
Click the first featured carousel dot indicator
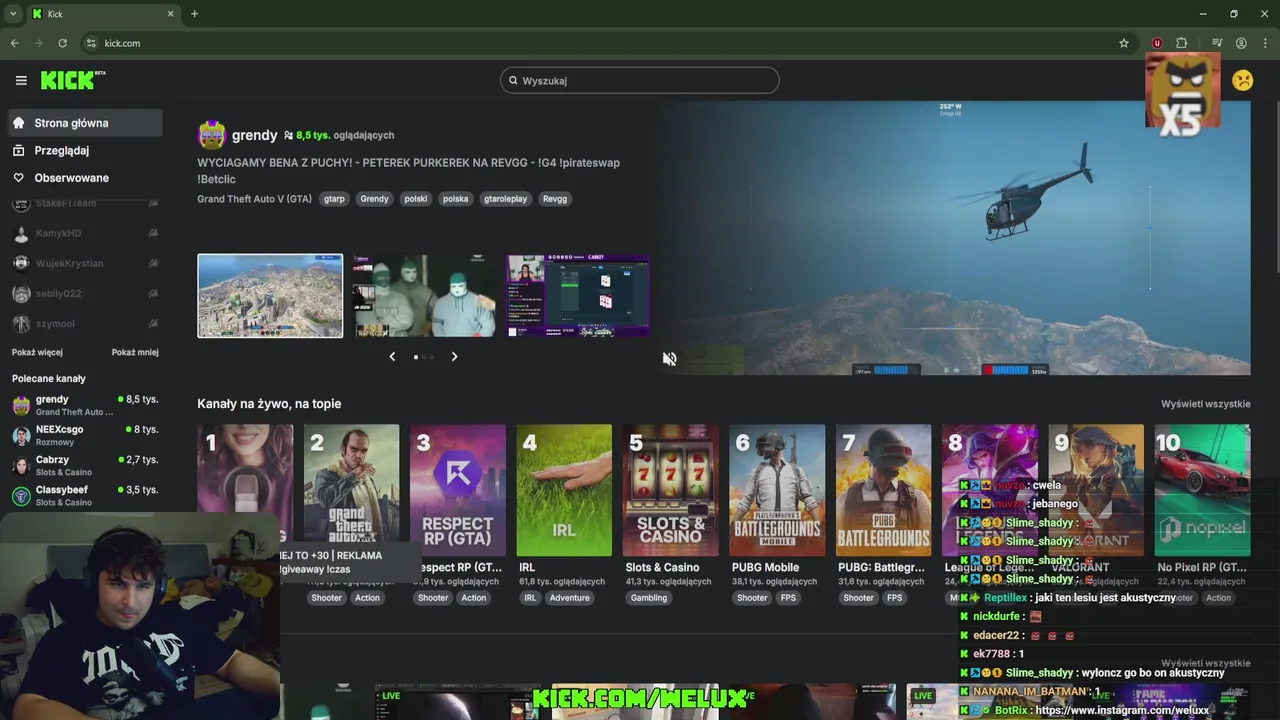(416, 357)
